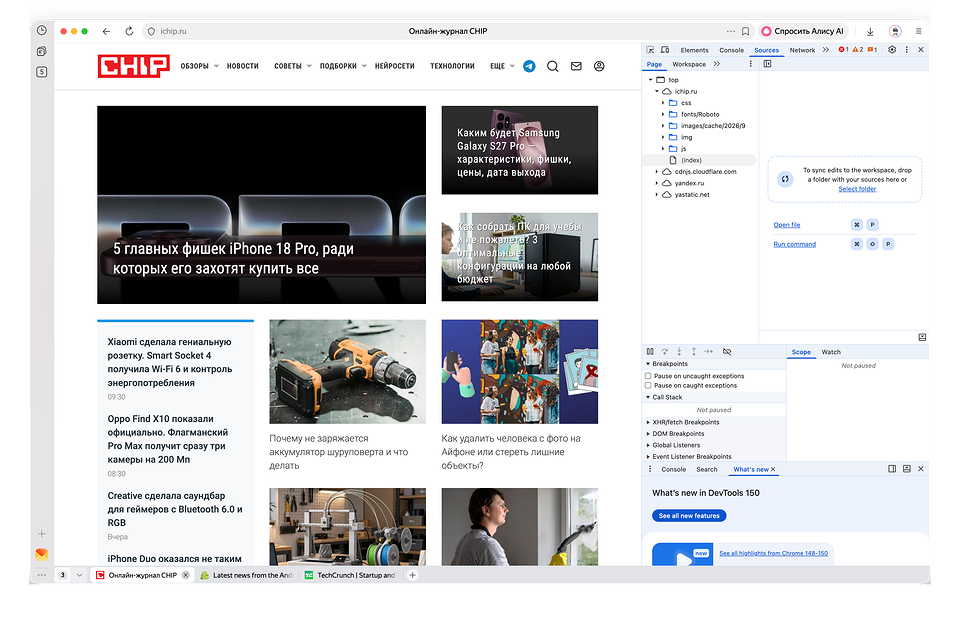Image resolution: width=960 pixels, height=623 pixels.
Task: Open the Search tab in the drawer
Action: pos(707,469)
